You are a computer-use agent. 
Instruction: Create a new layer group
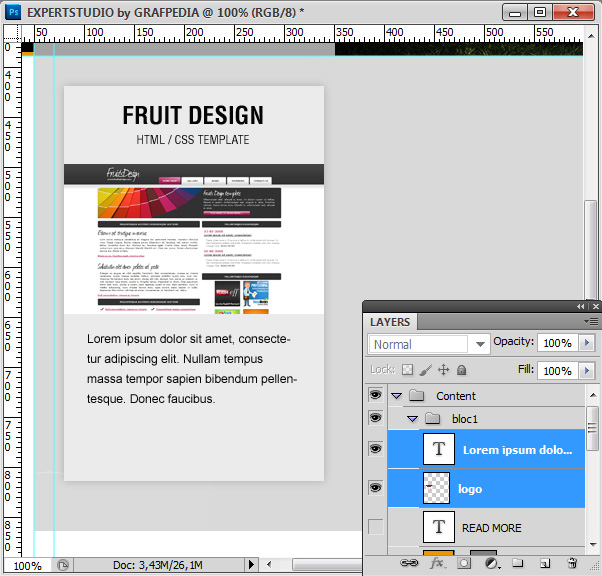pos(518,565)
